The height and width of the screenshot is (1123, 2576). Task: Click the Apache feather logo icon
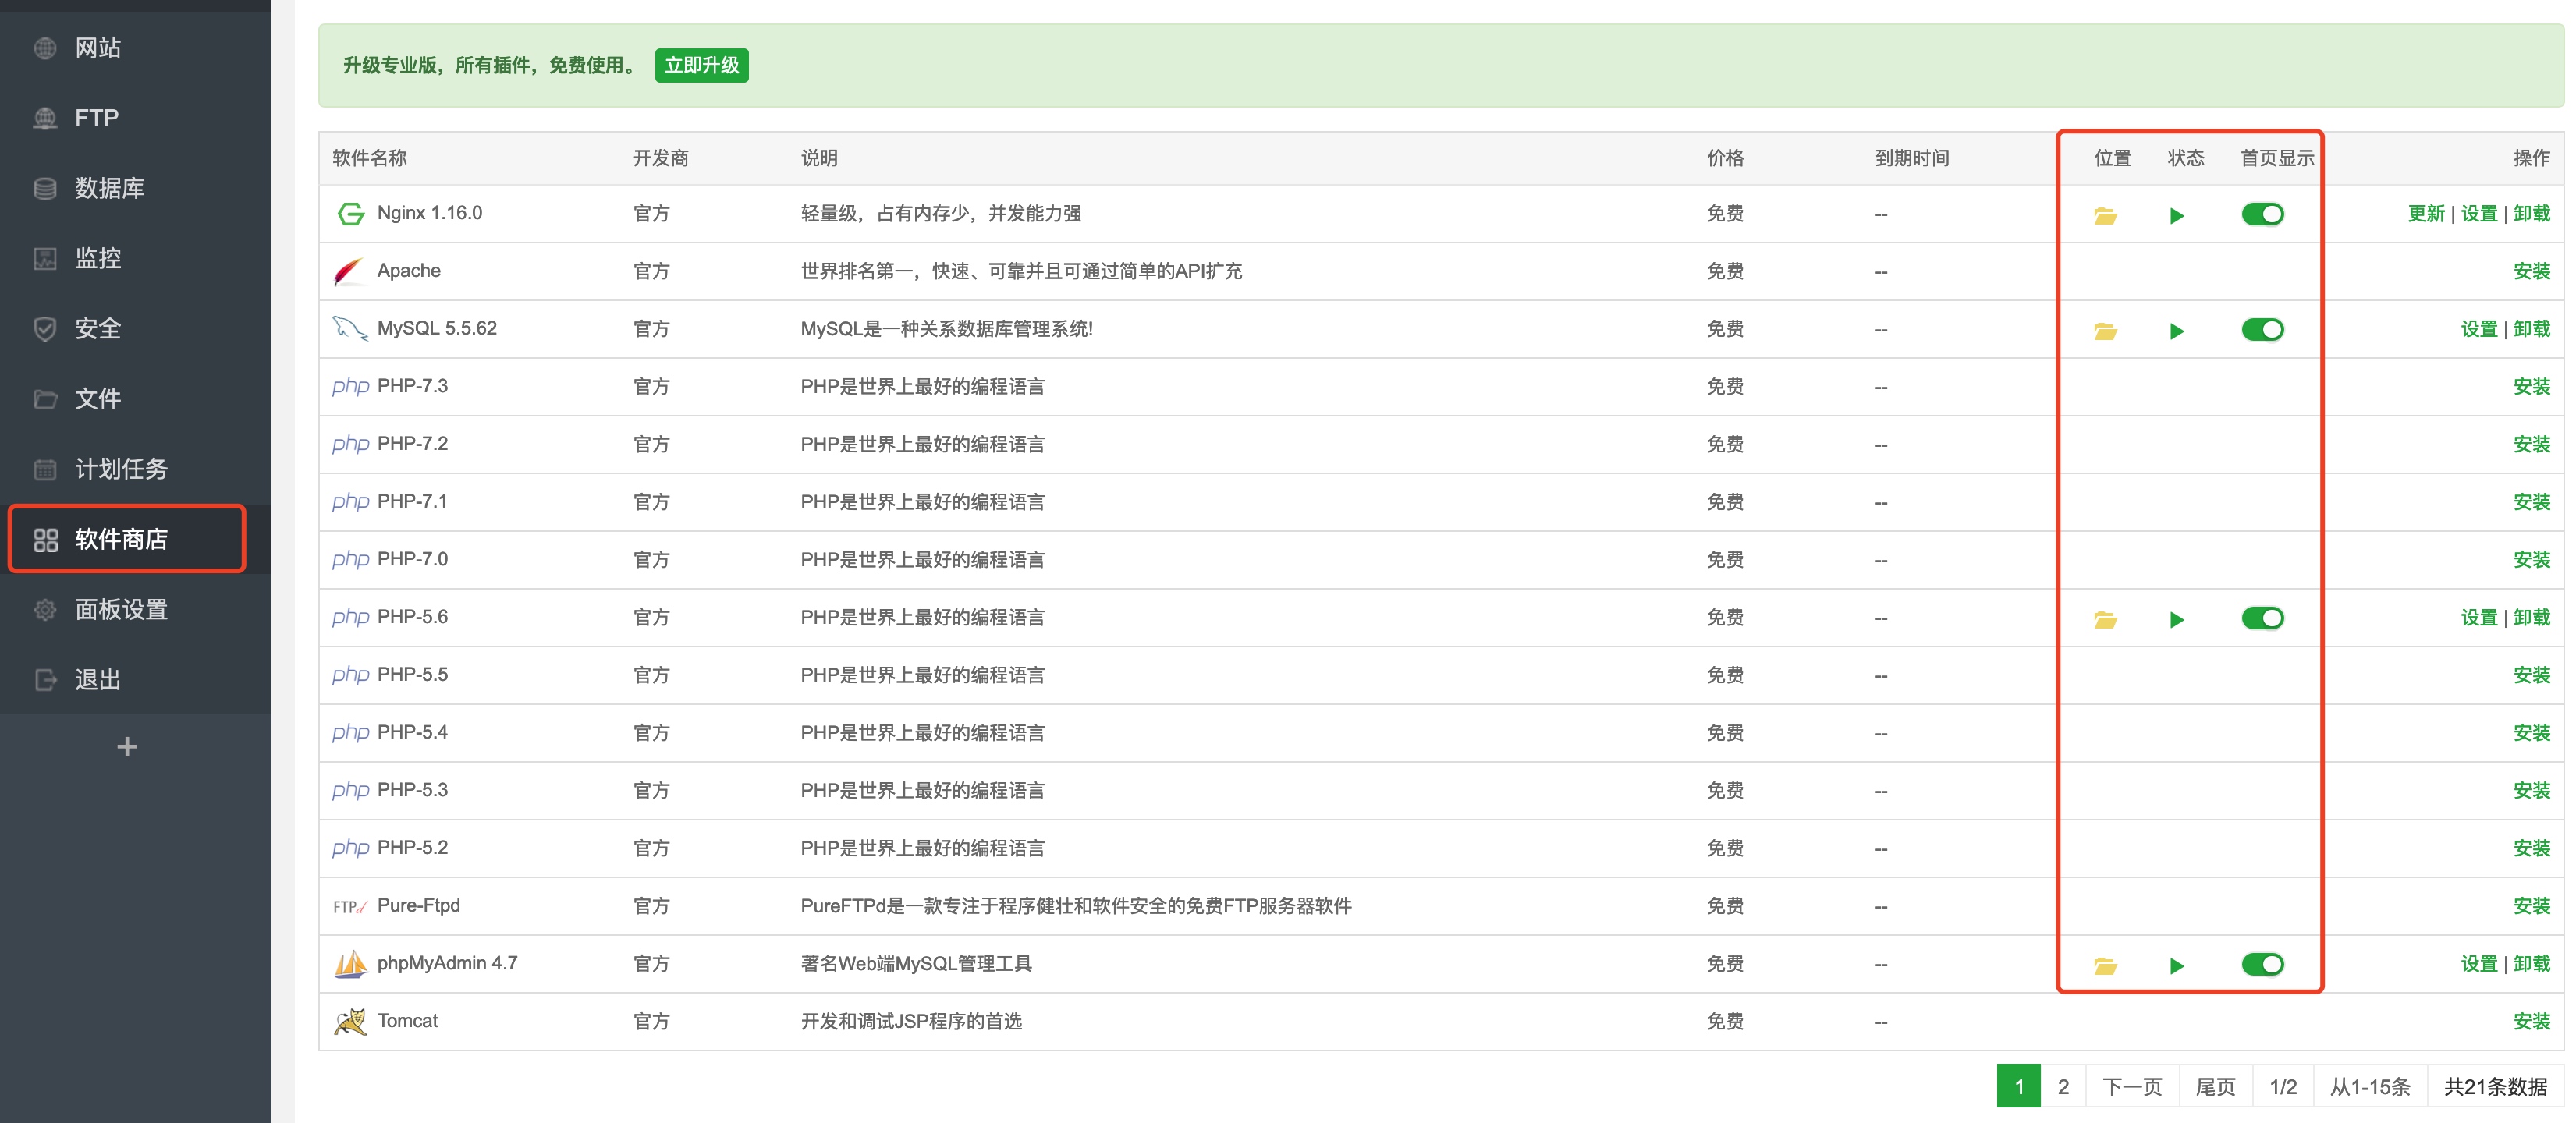pyautogui.click(x=348, y=271)
